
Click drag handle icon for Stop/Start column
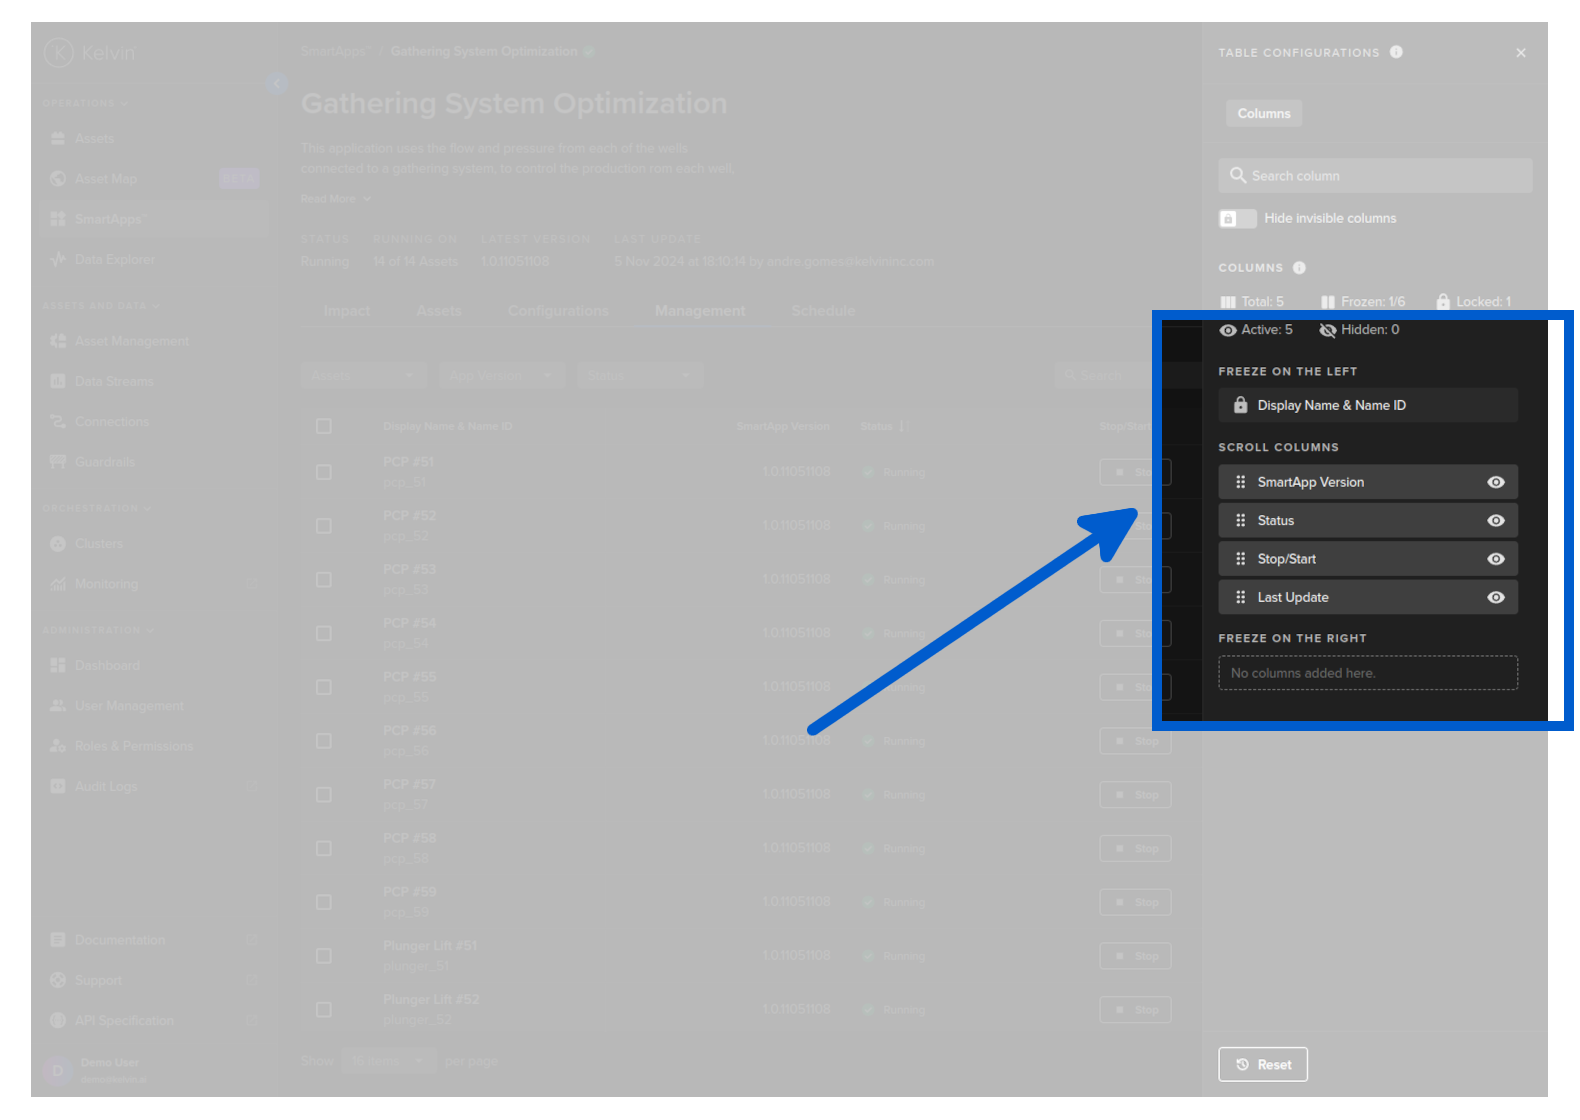point(1240,559)
